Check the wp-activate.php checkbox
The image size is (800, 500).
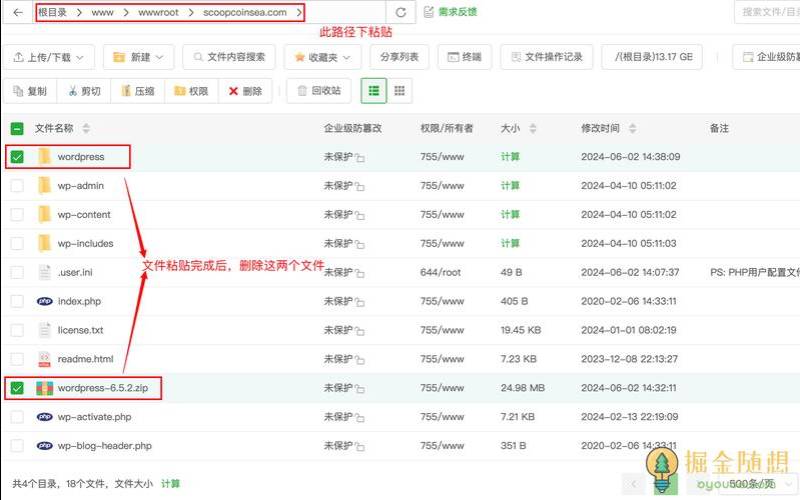(x=17, y=417)
